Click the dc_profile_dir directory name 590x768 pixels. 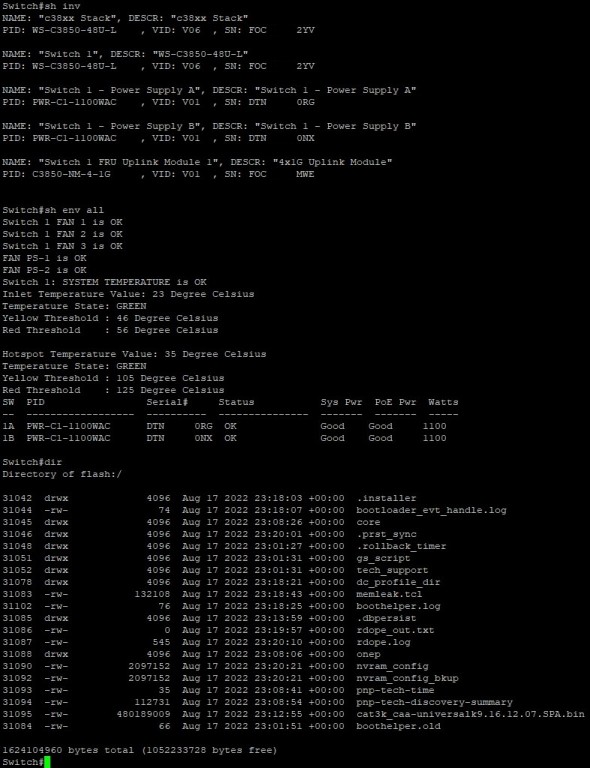(x=398, y=582)
